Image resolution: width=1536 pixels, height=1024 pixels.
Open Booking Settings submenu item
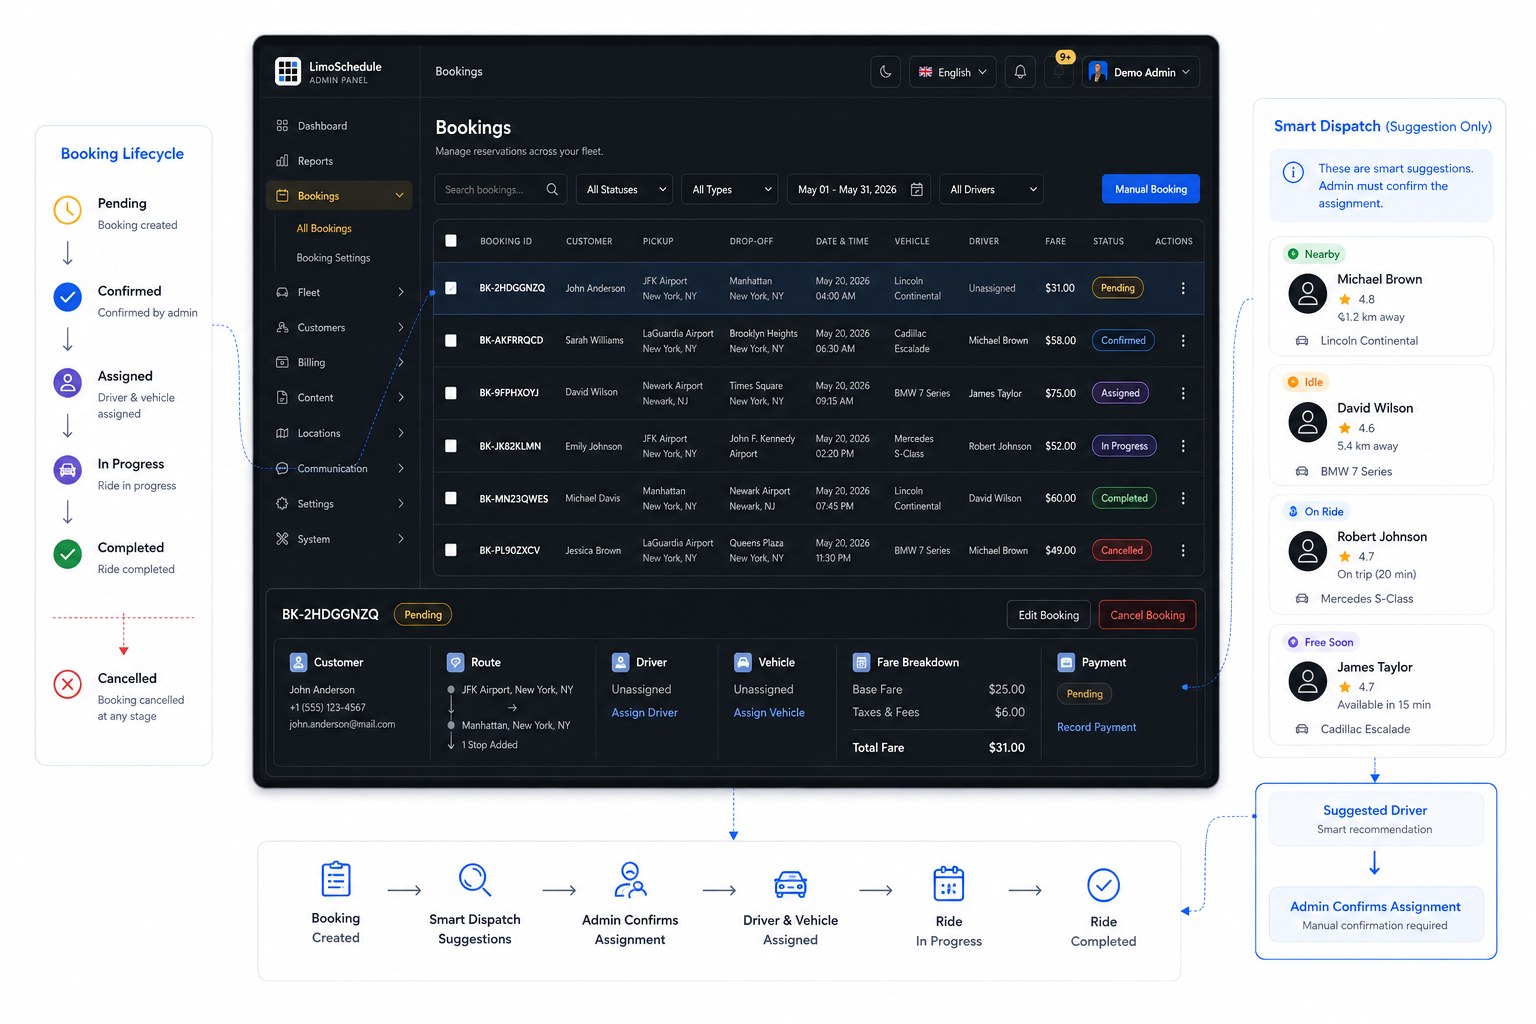pyautogui.click(x=333, y=258)
